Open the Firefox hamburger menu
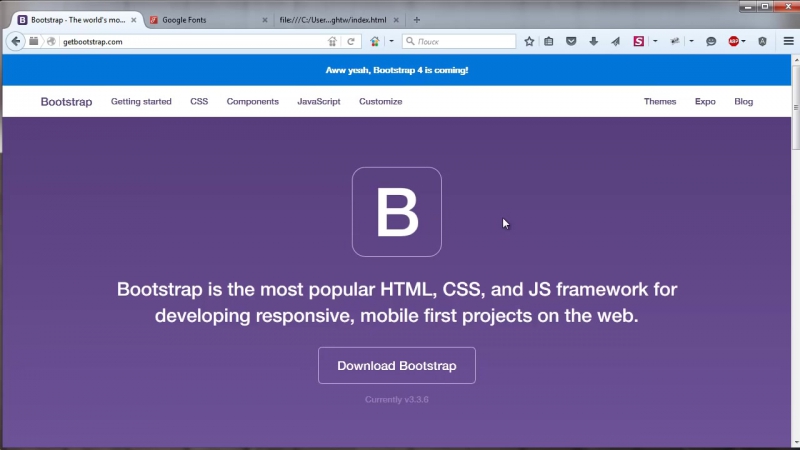This screenshot has width=800, height=450. coord(788,41)
